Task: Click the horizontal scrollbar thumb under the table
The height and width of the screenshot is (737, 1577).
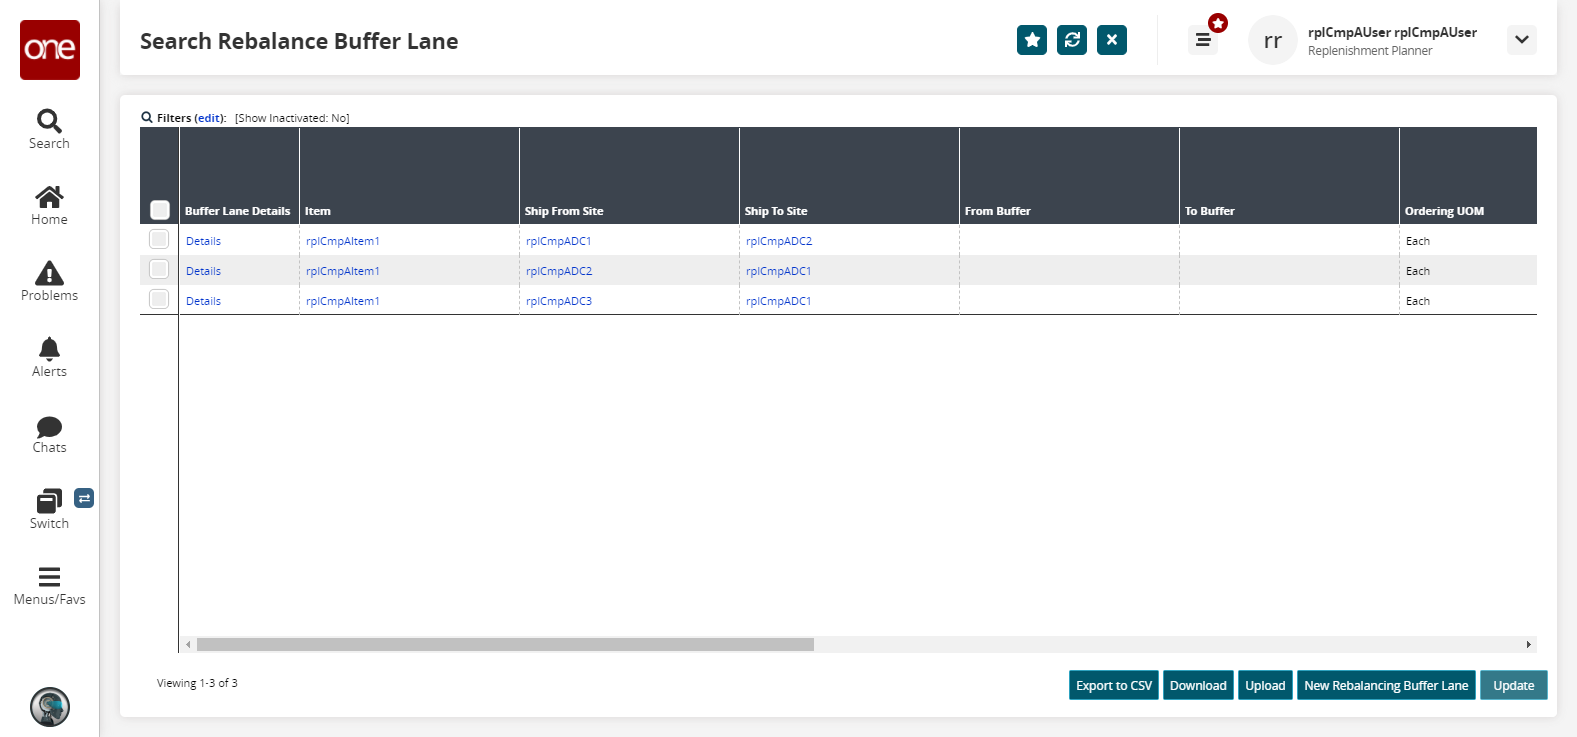Action: tap(505, 645)
